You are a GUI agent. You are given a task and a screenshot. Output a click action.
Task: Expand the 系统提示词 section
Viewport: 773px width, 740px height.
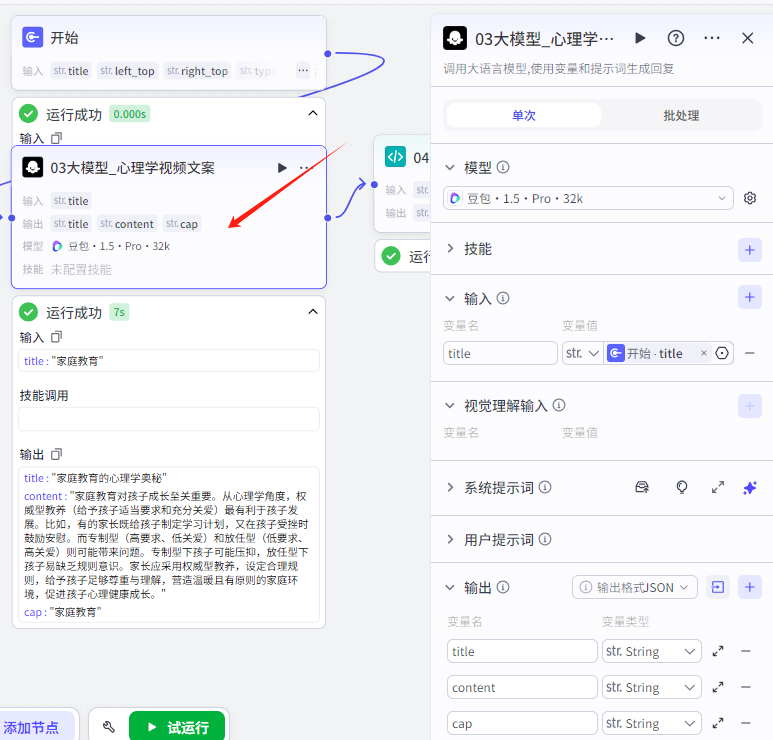450,488
